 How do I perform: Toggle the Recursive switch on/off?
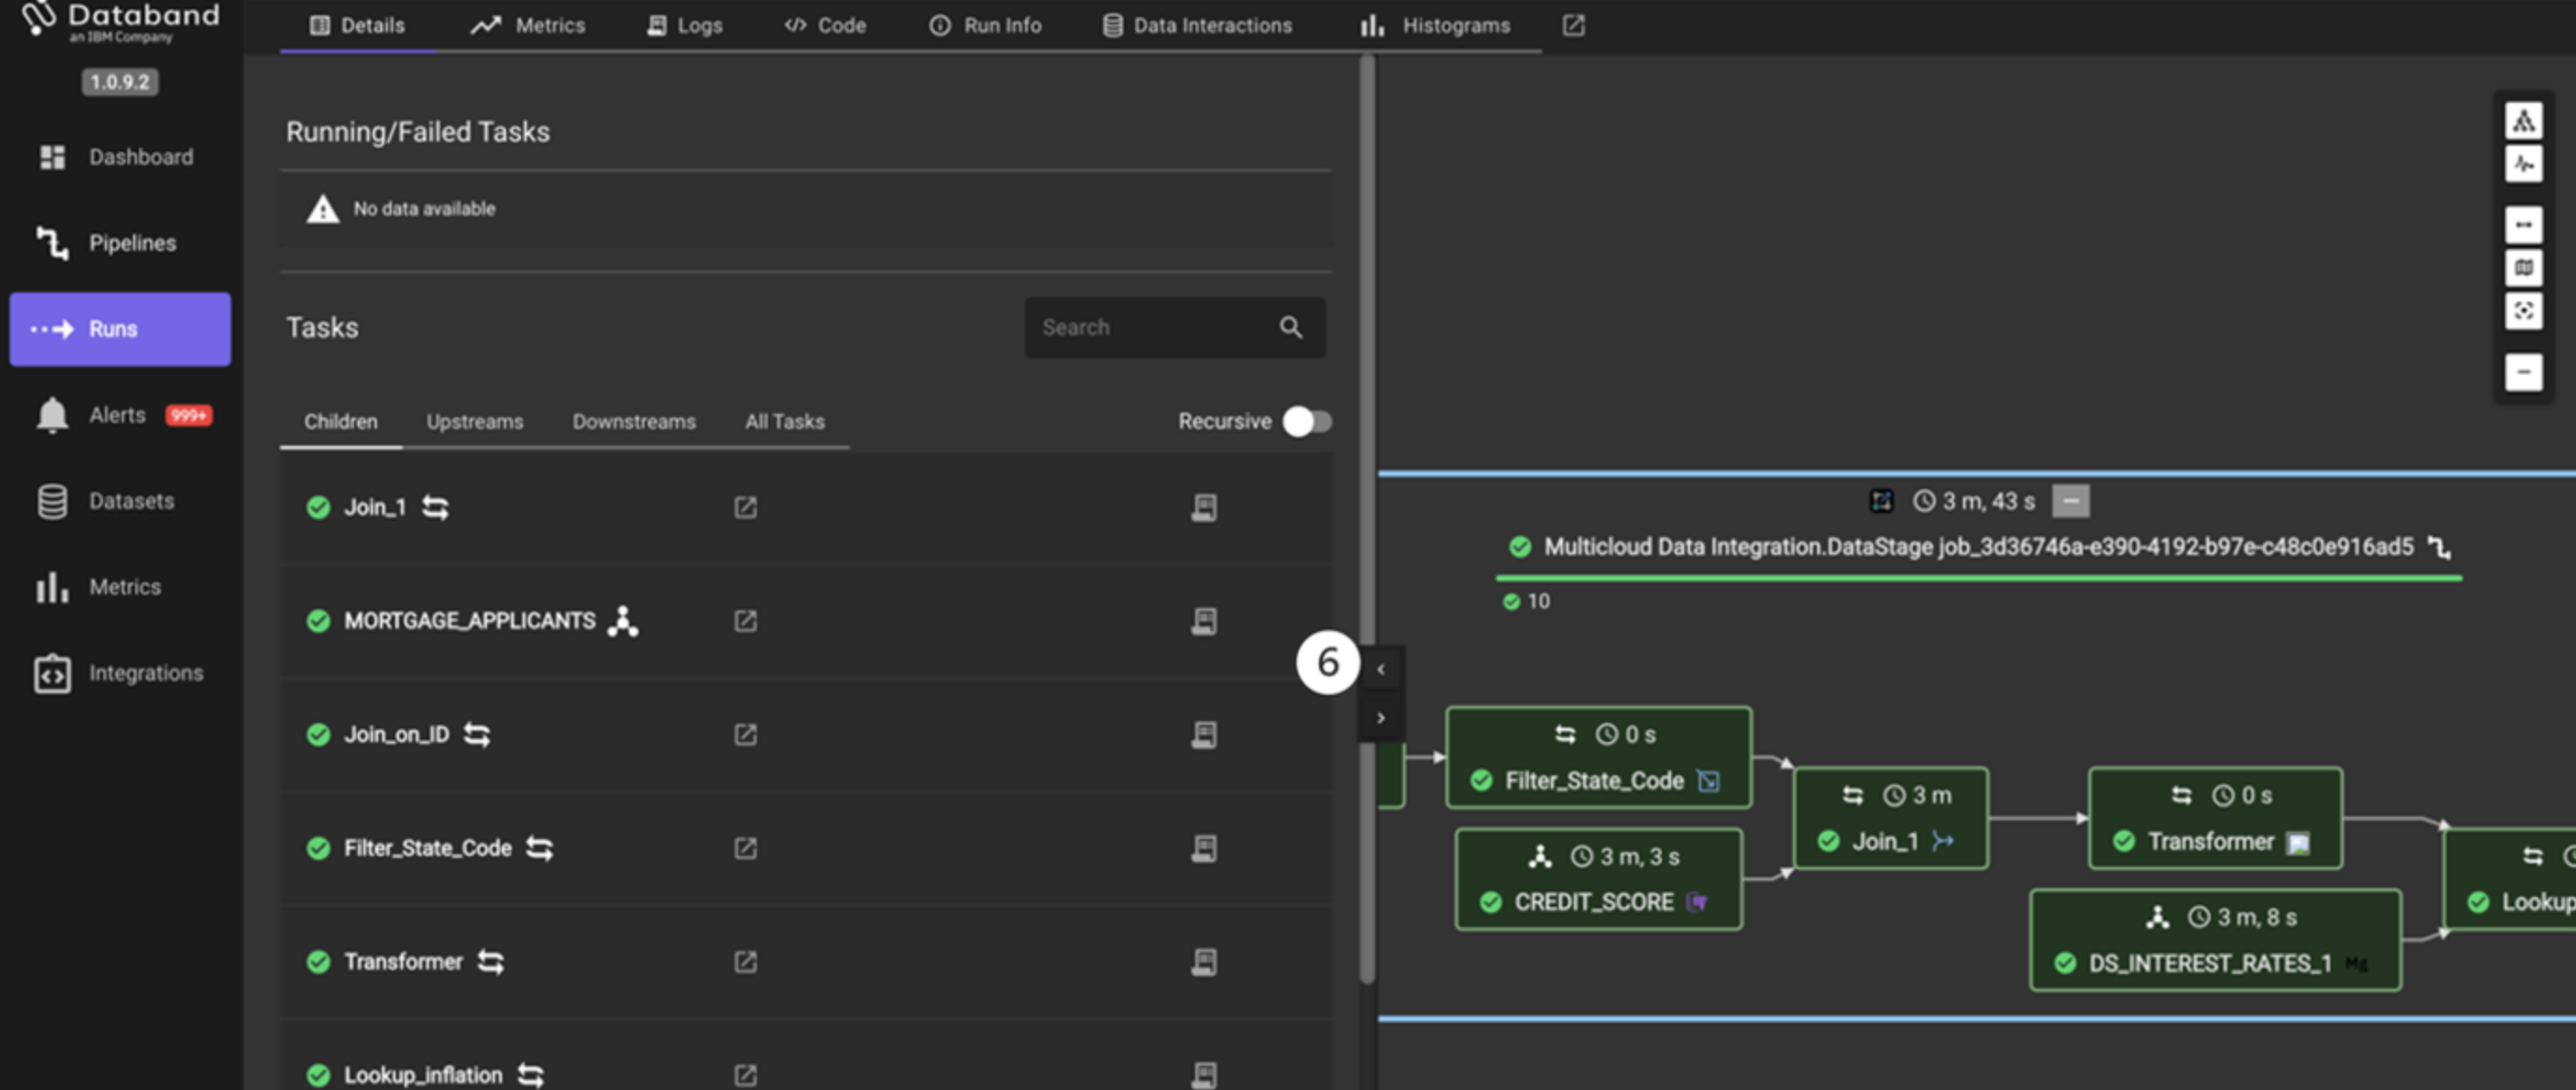[x=1306, y=422]
